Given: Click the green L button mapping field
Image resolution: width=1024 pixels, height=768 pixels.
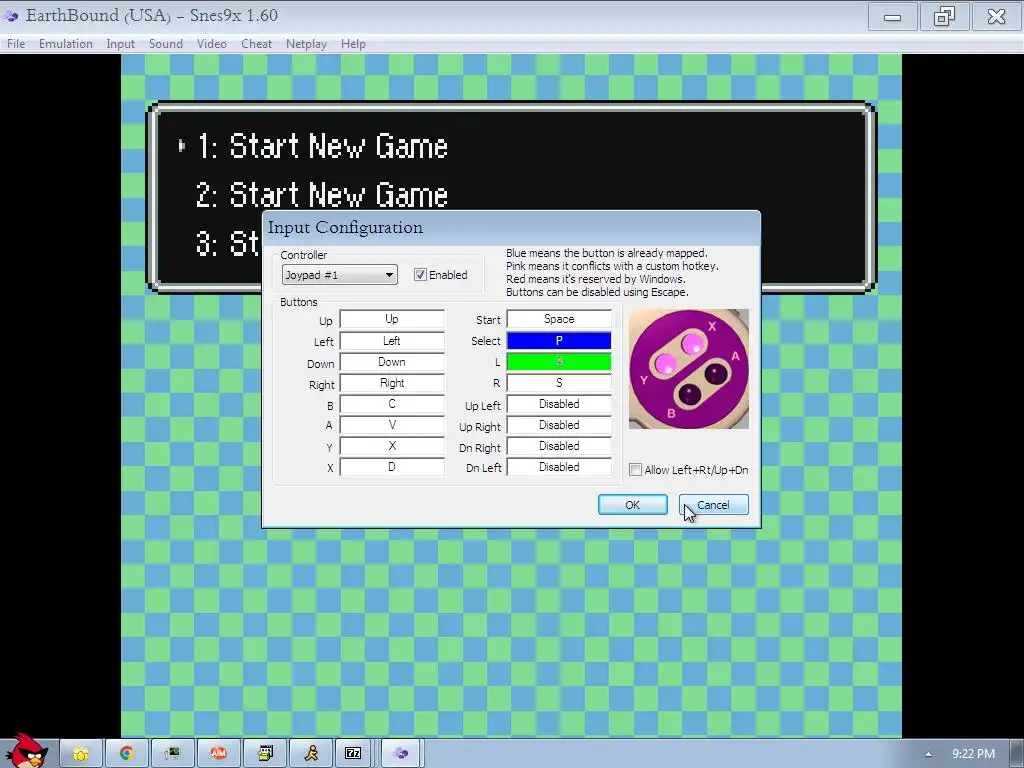Looking at the screenshot, I should [559, 362].
